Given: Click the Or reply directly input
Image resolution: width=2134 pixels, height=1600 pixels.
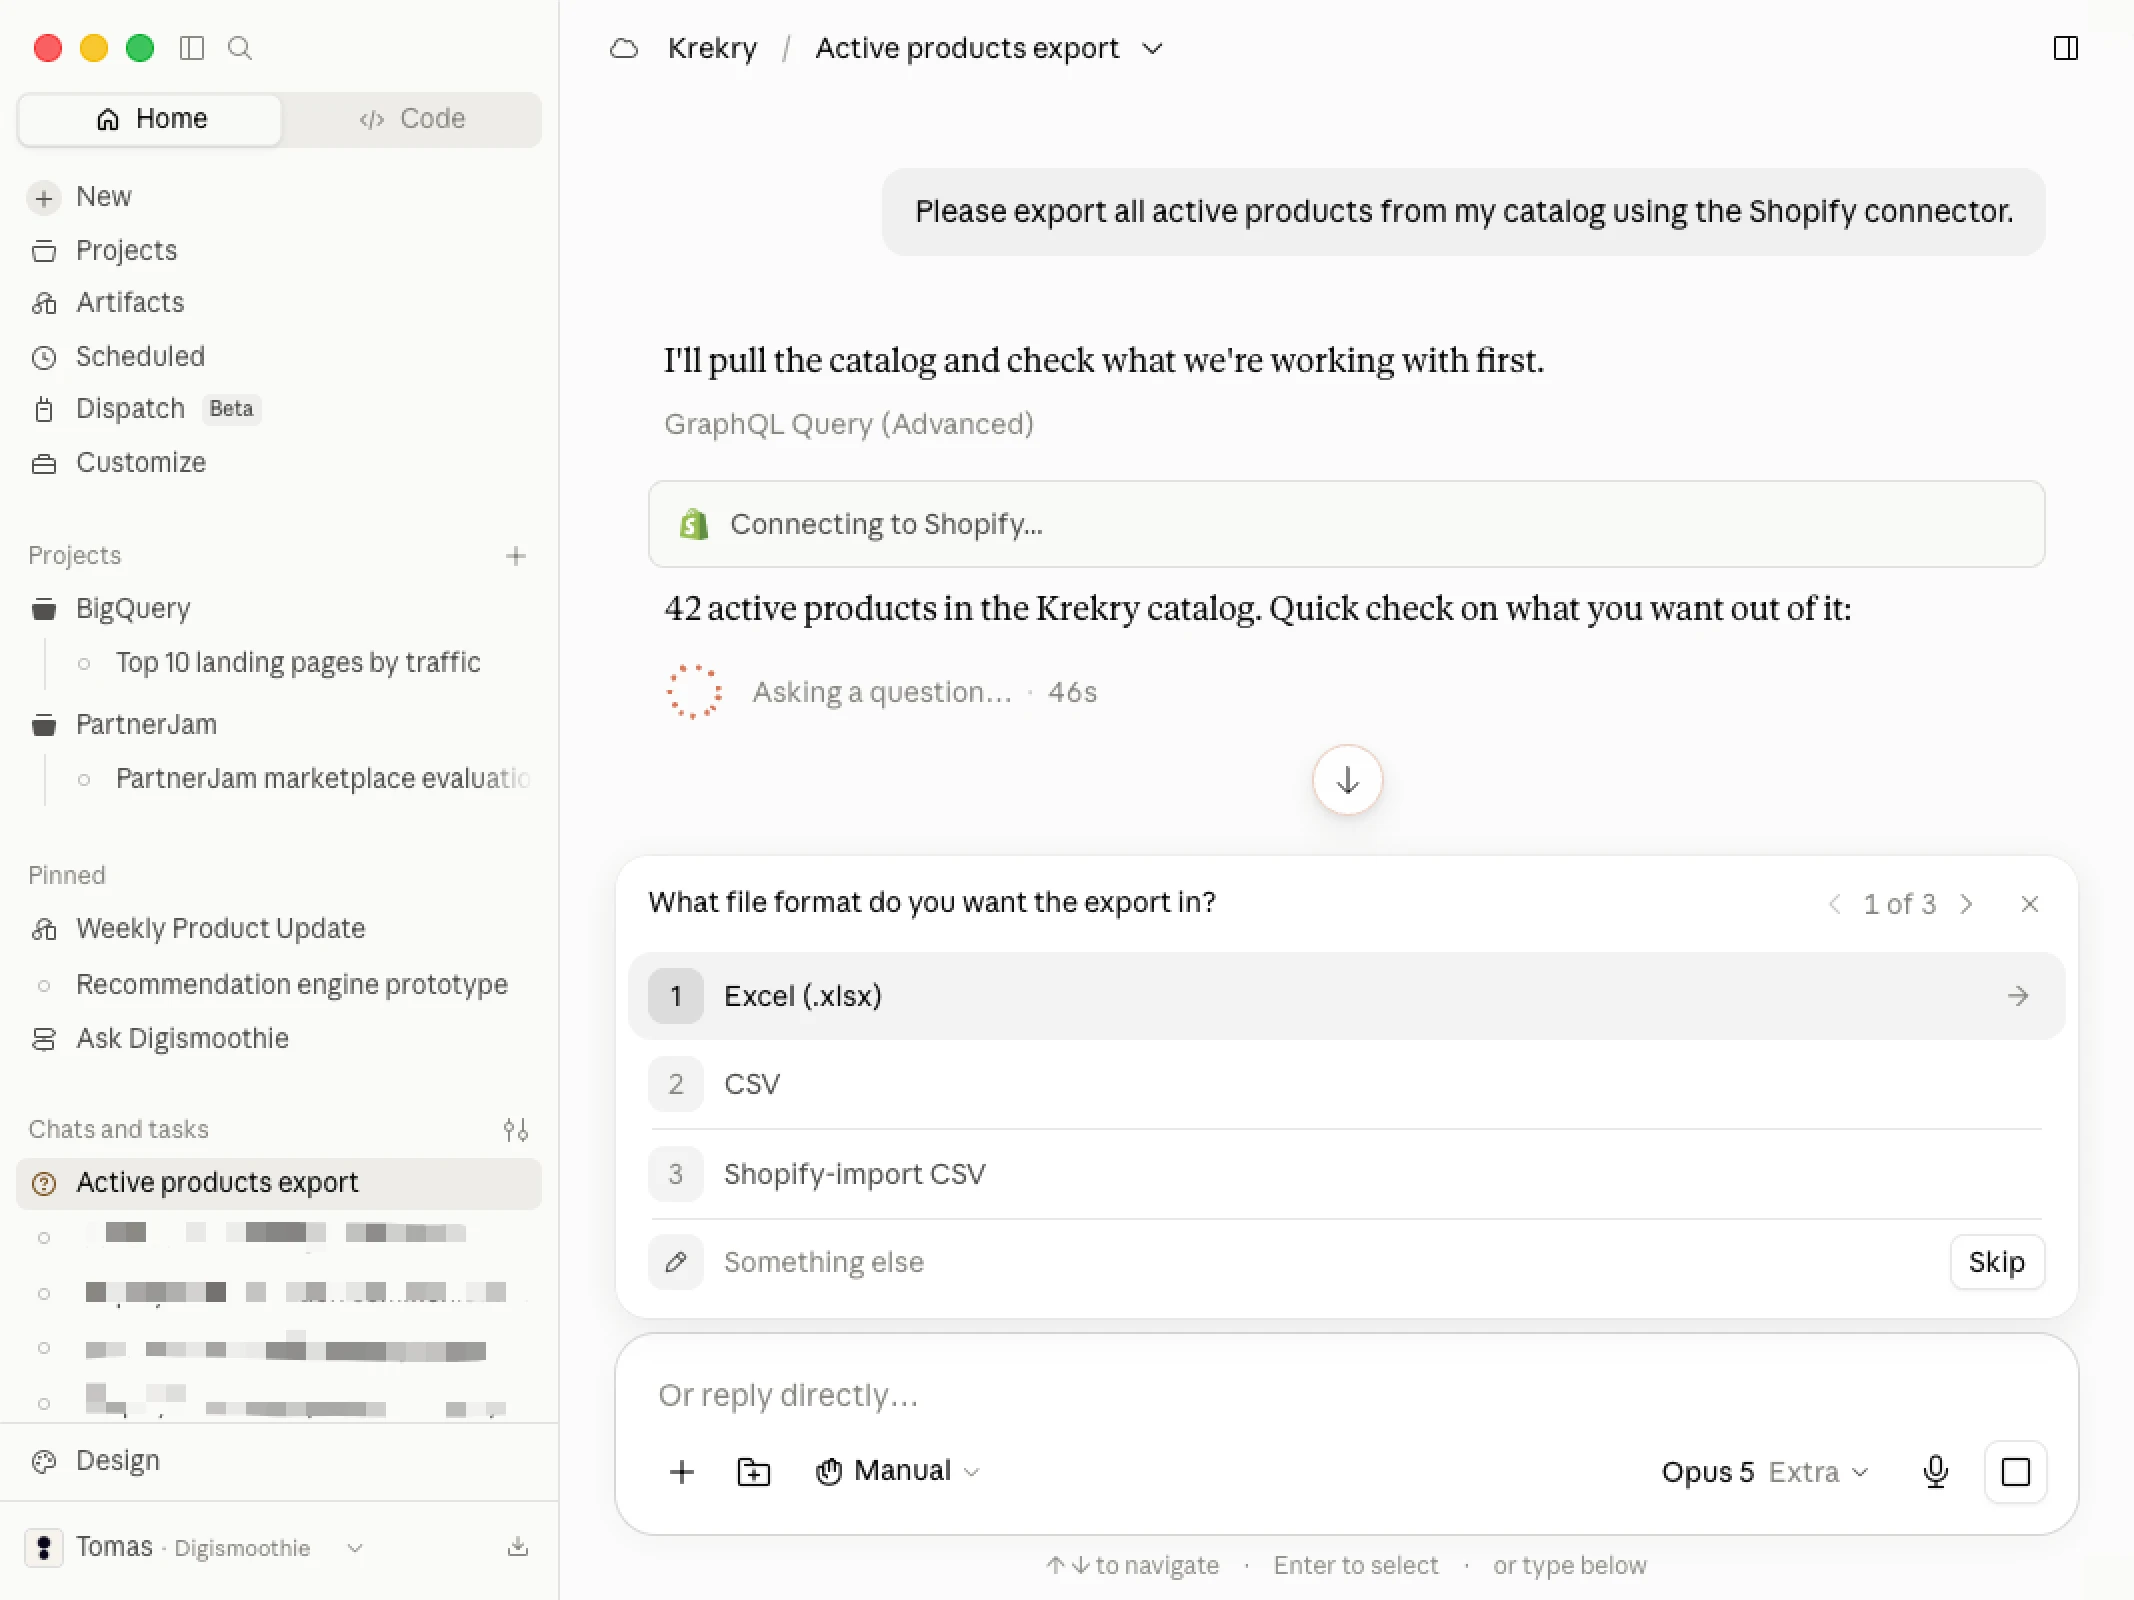Looking at the screenshot, I should [1346, 1395].
